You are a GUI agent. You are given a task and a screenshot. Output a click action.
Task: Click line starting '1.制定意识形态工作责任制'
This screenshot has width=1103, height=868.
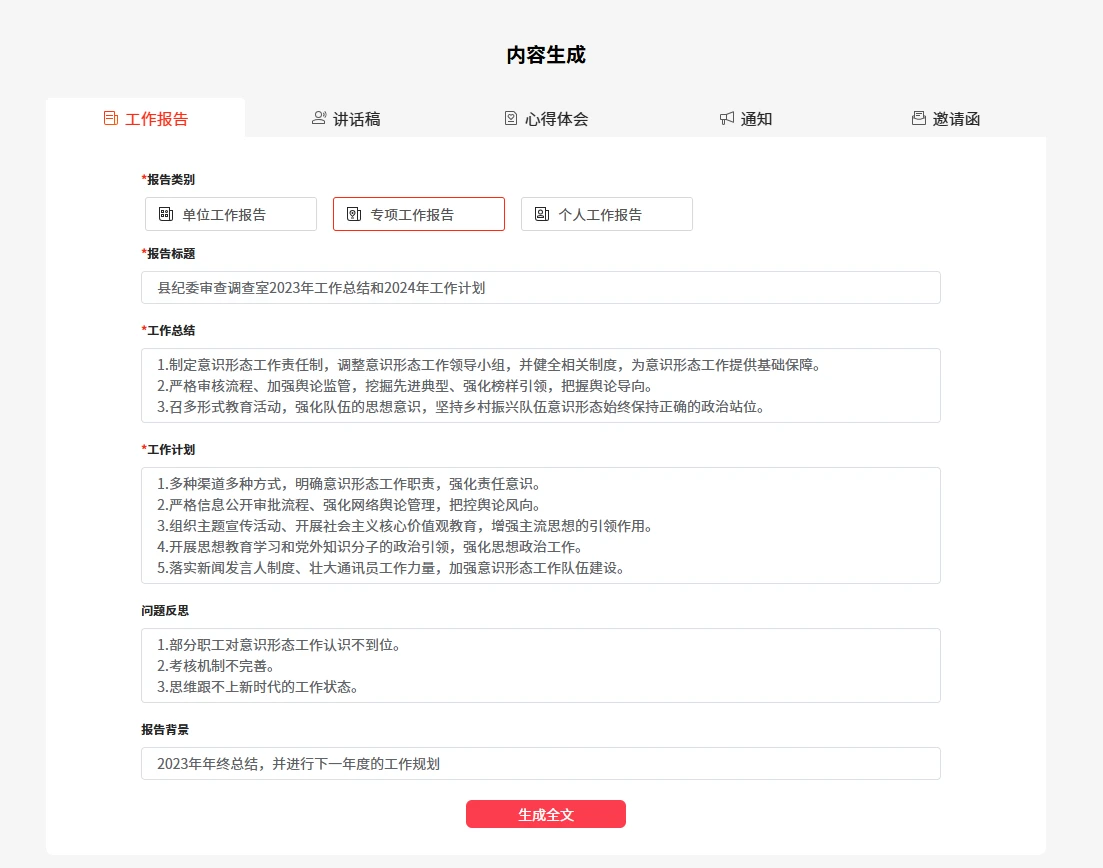[x=490, y=364]
